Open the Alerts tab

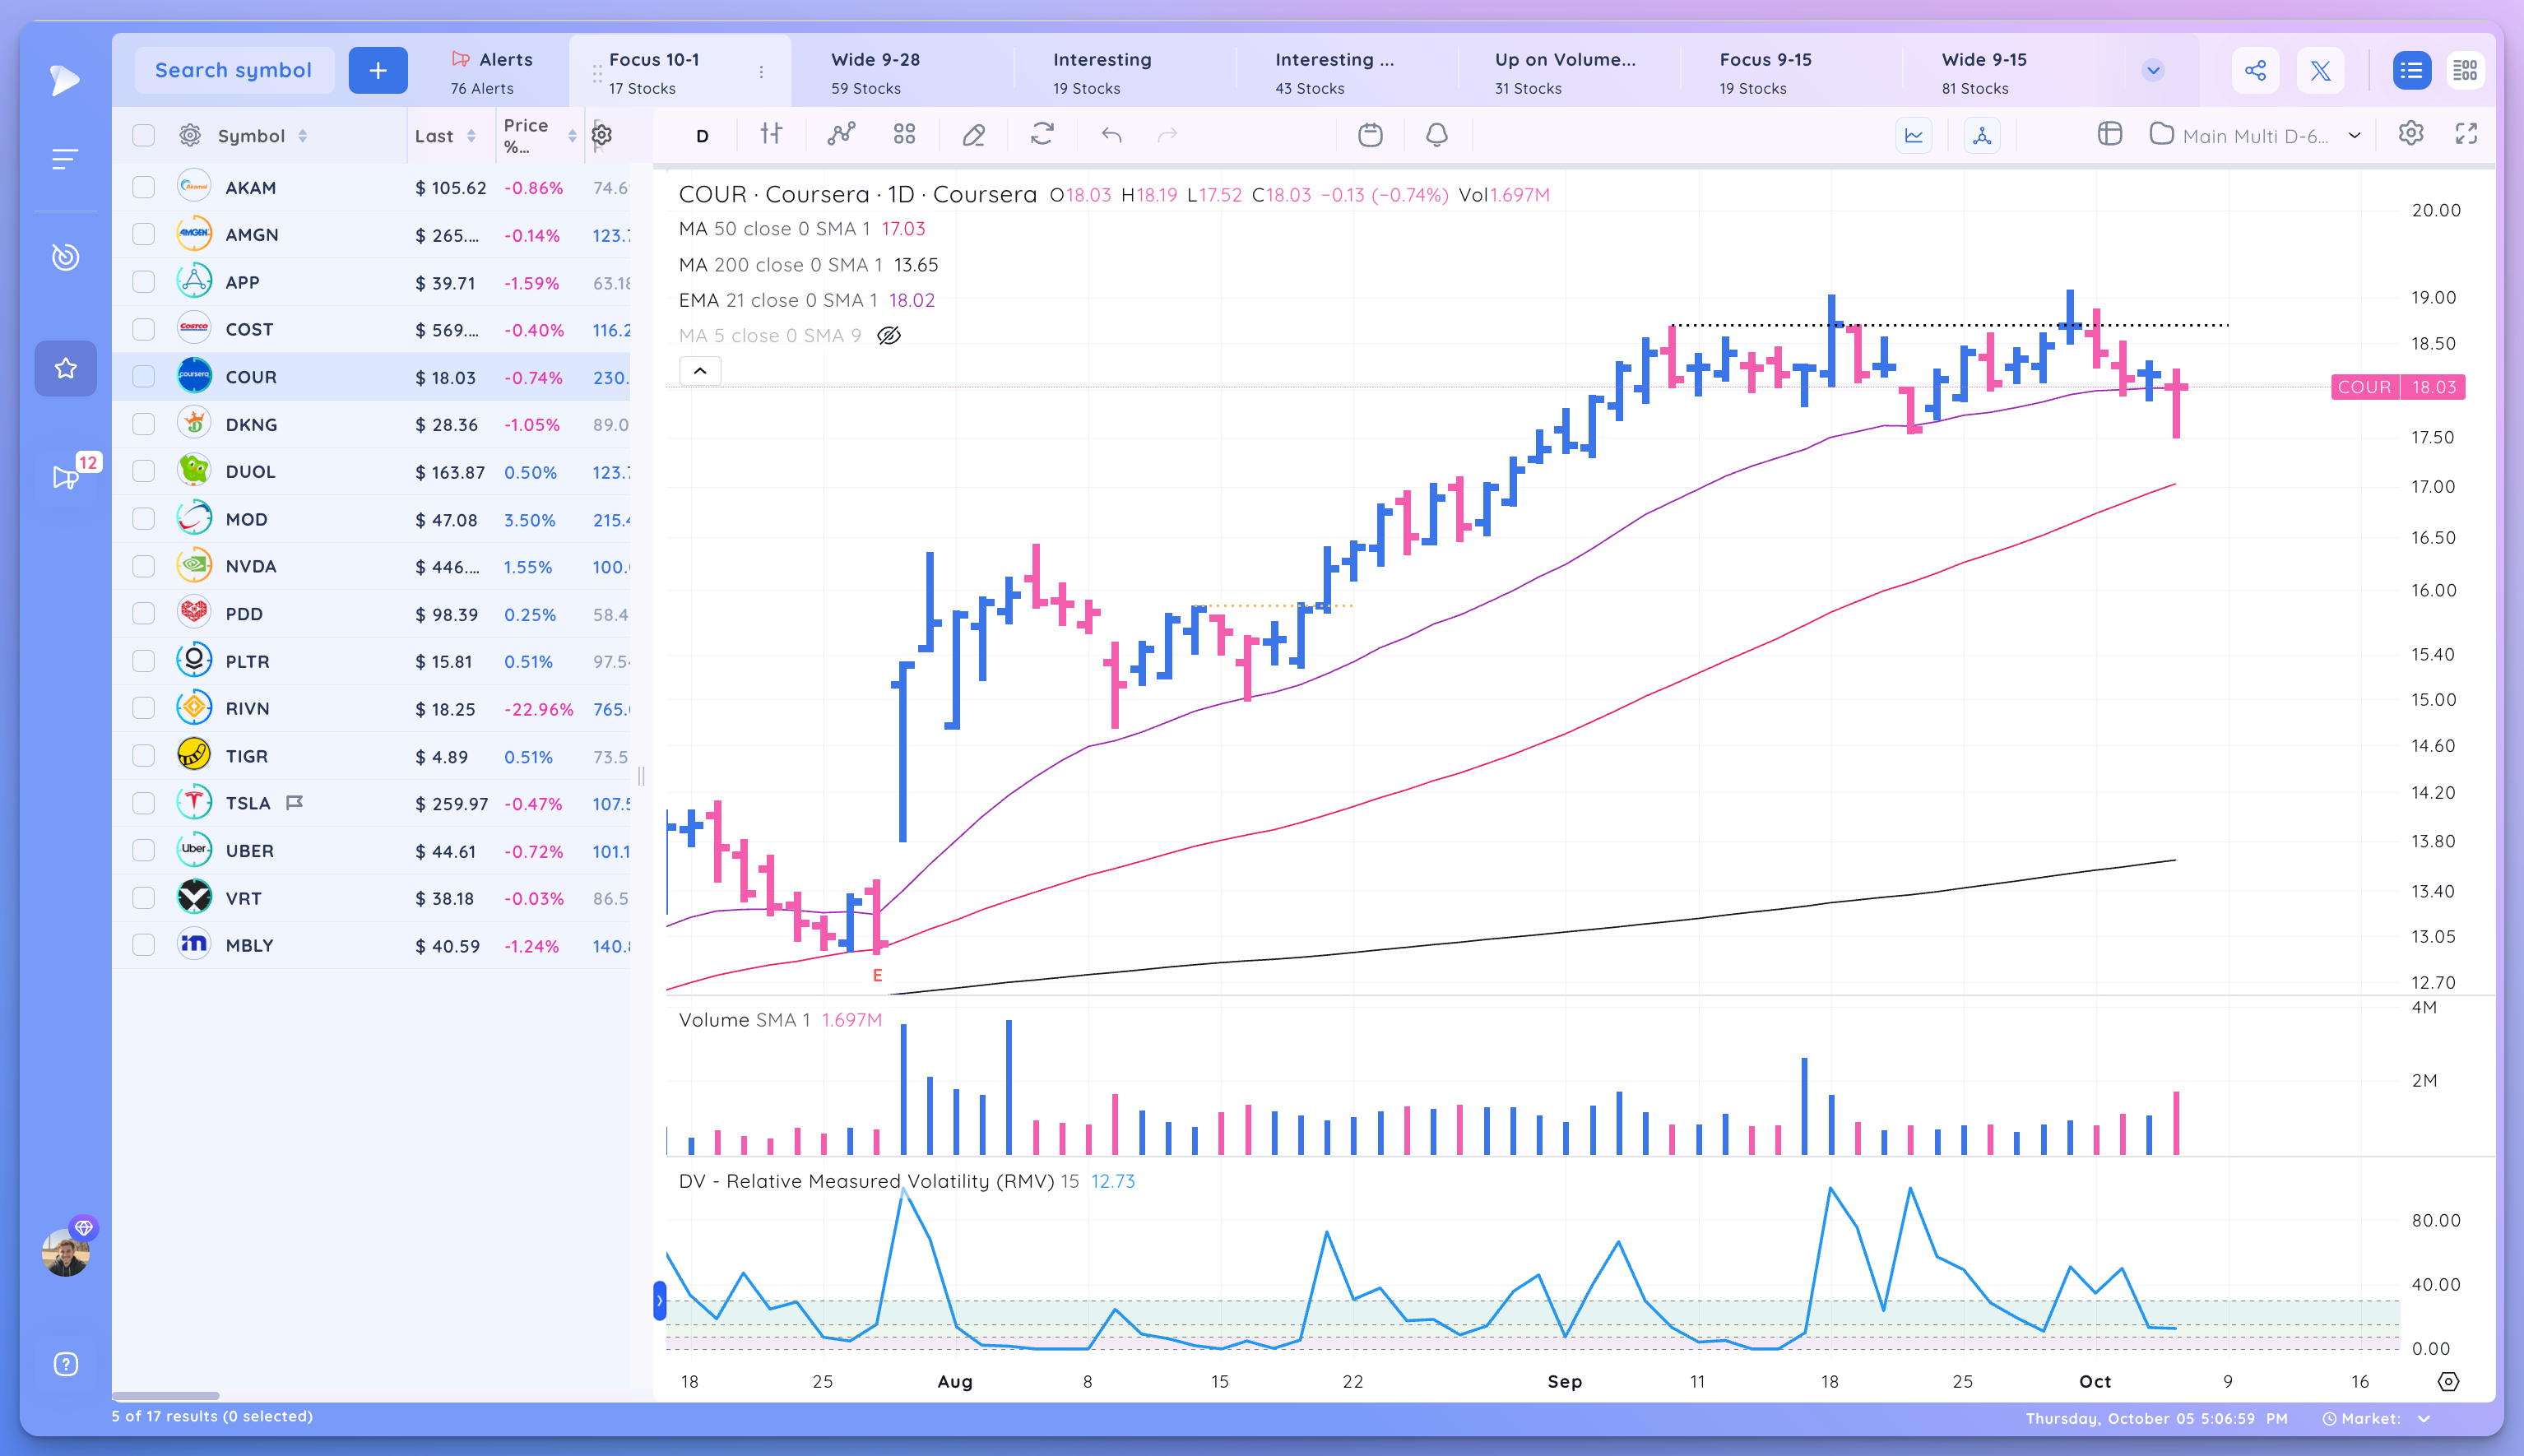(x=492, y=72)
